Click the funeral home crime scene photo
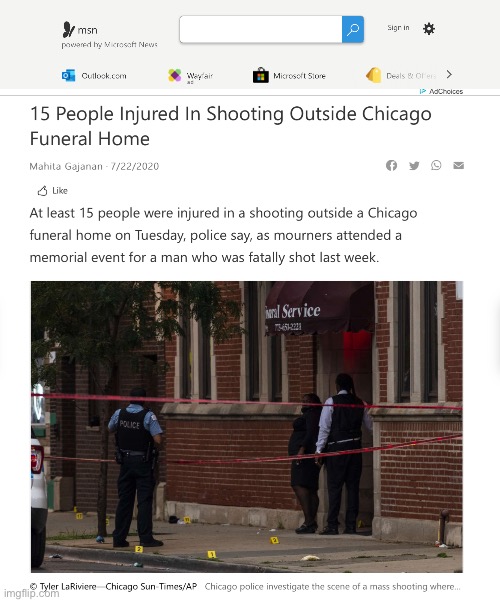The height and width of the screenshot is (602, 500). 247,427
